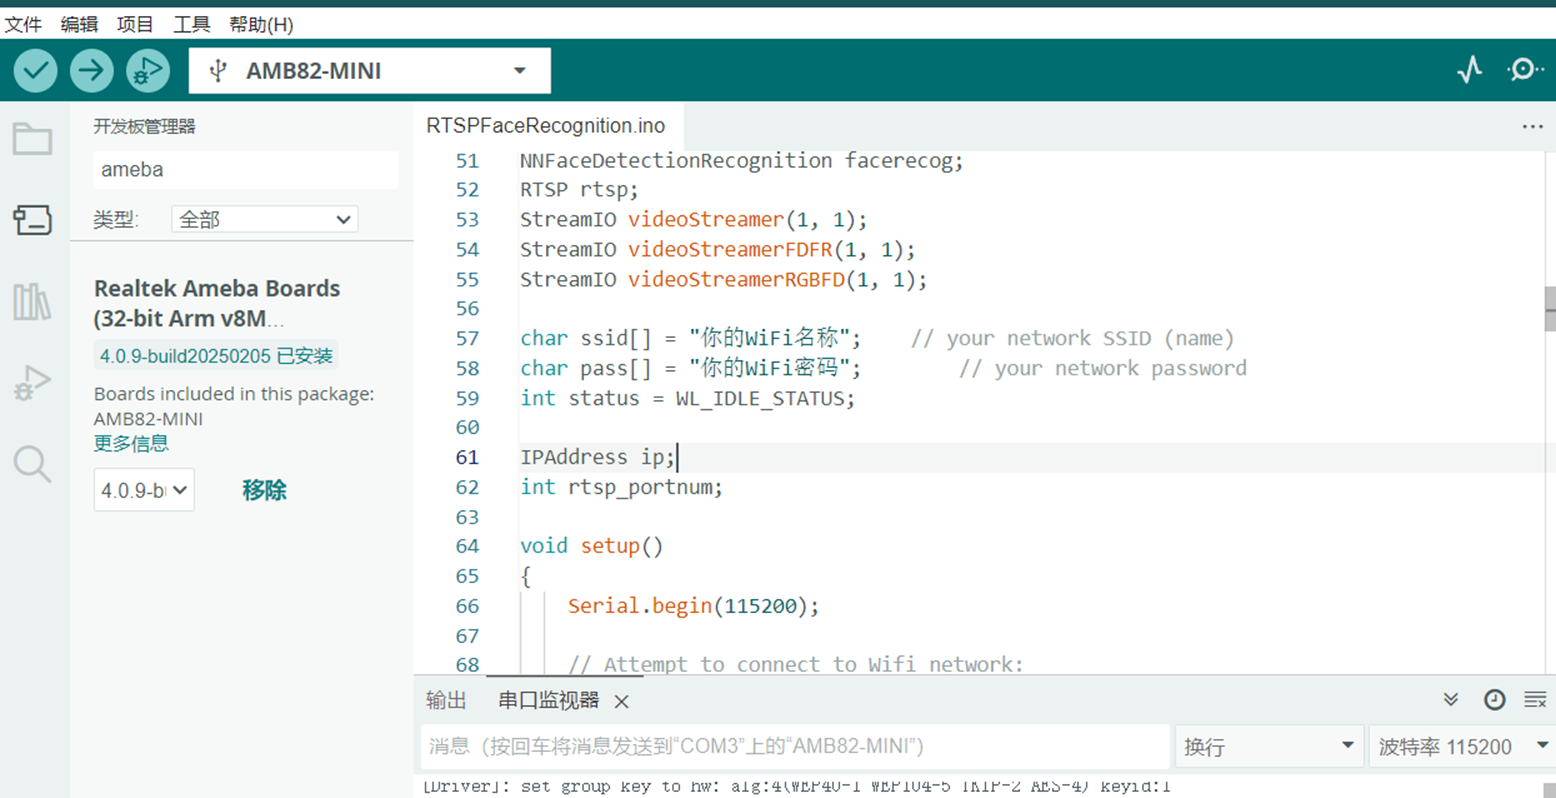Open the 工具 menu

pyautogui.click(x=191, y=24)
